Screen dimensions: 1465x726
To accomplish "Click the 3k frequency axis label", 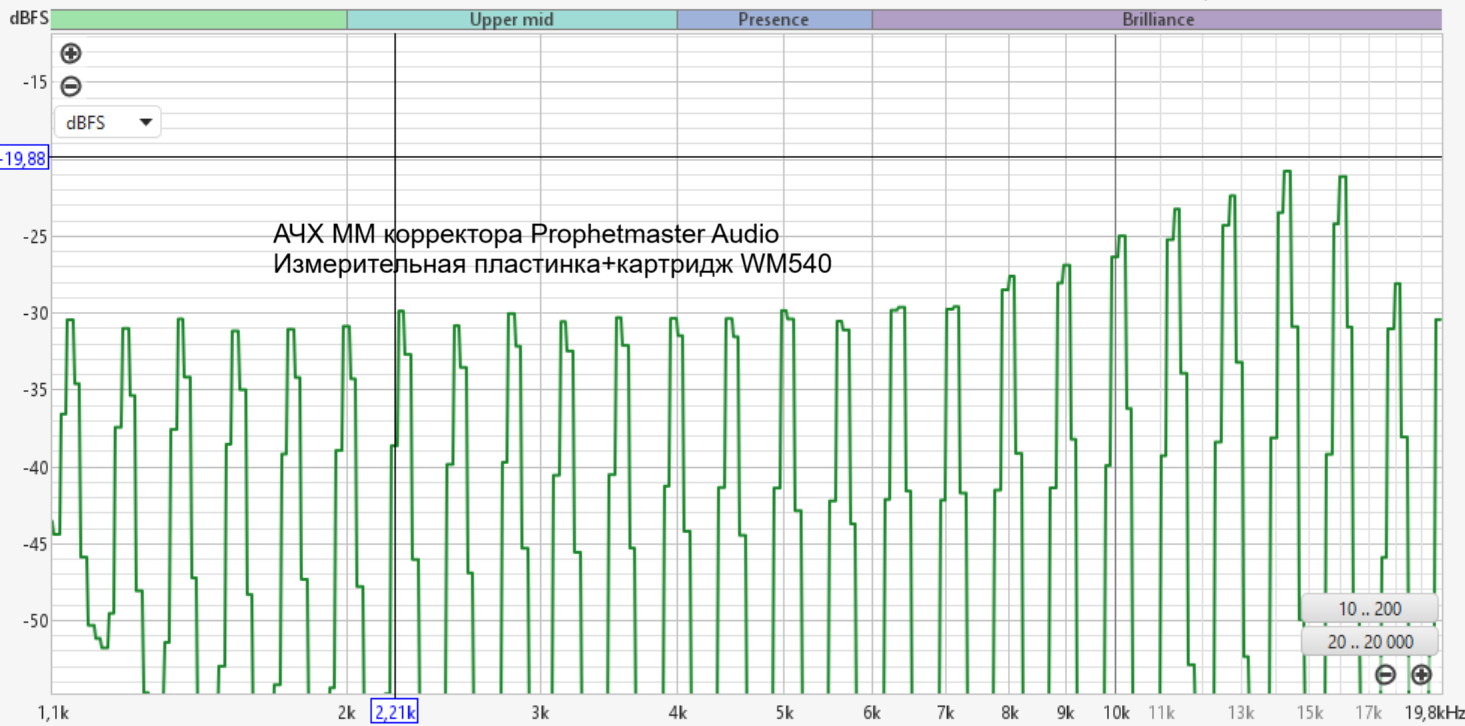I will (x=540, y=712).
